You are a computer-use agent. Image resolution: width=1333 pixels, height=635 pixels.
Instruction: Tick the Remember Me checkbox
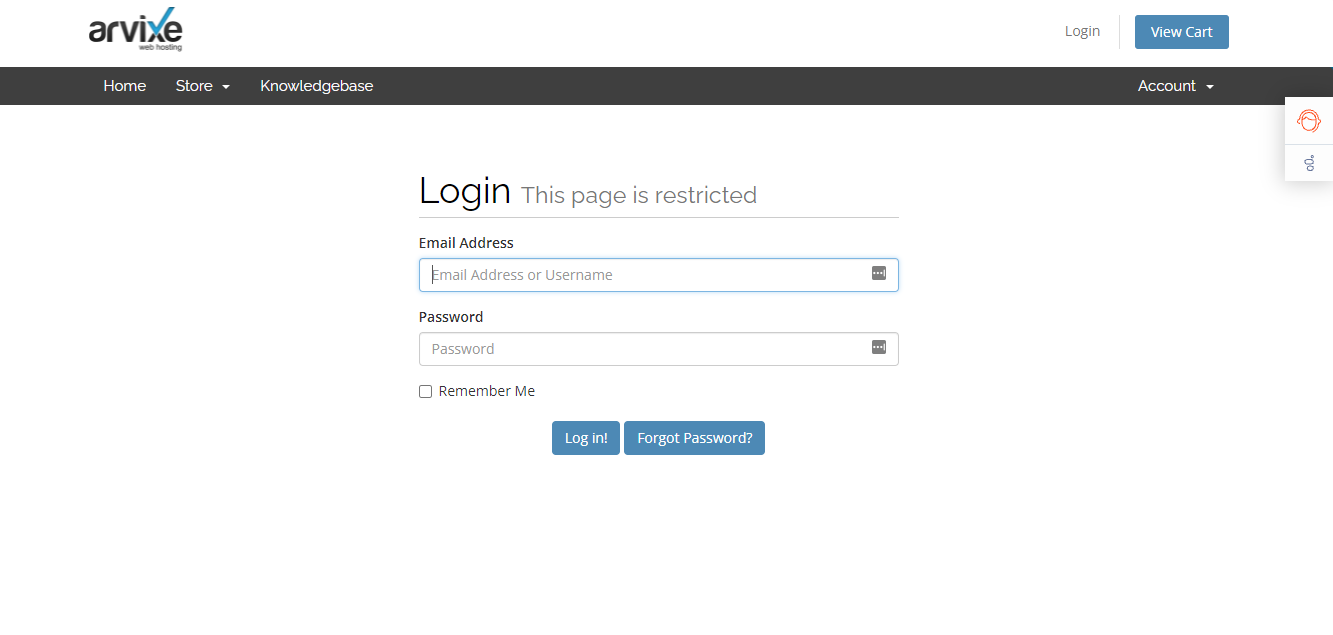425,391
